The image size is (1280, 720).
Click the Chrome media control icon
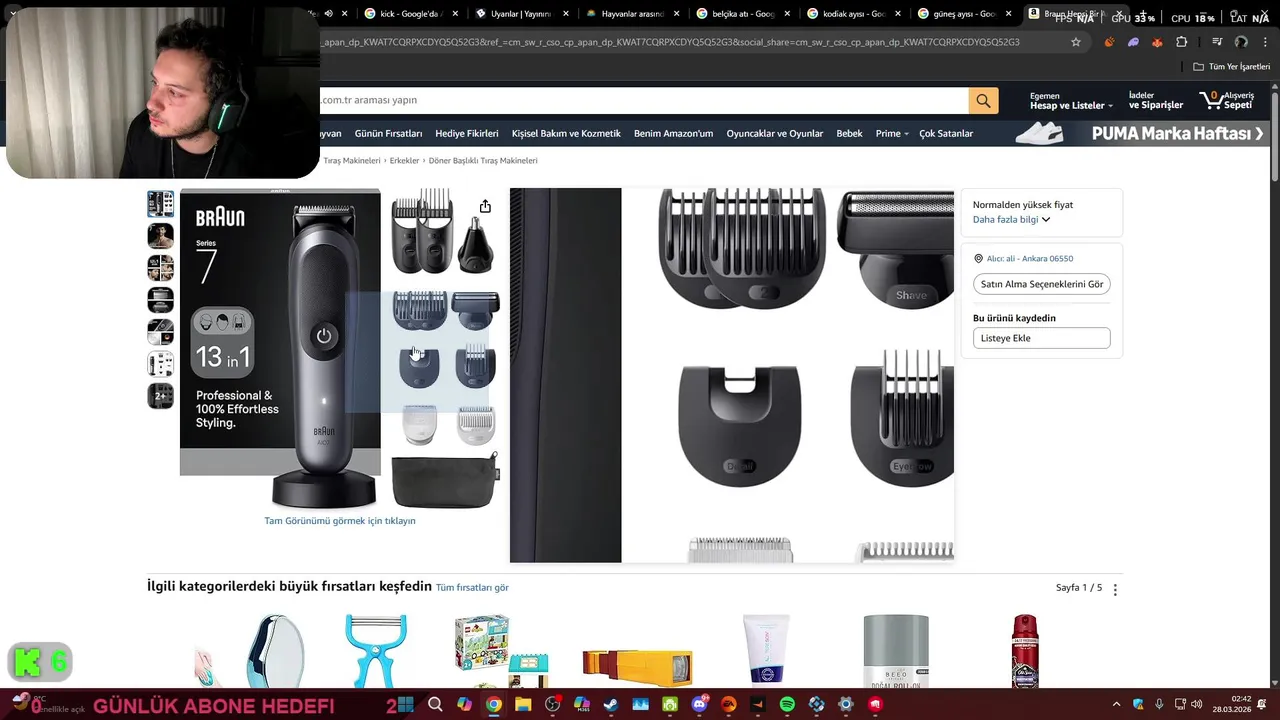click(1217, 42)
